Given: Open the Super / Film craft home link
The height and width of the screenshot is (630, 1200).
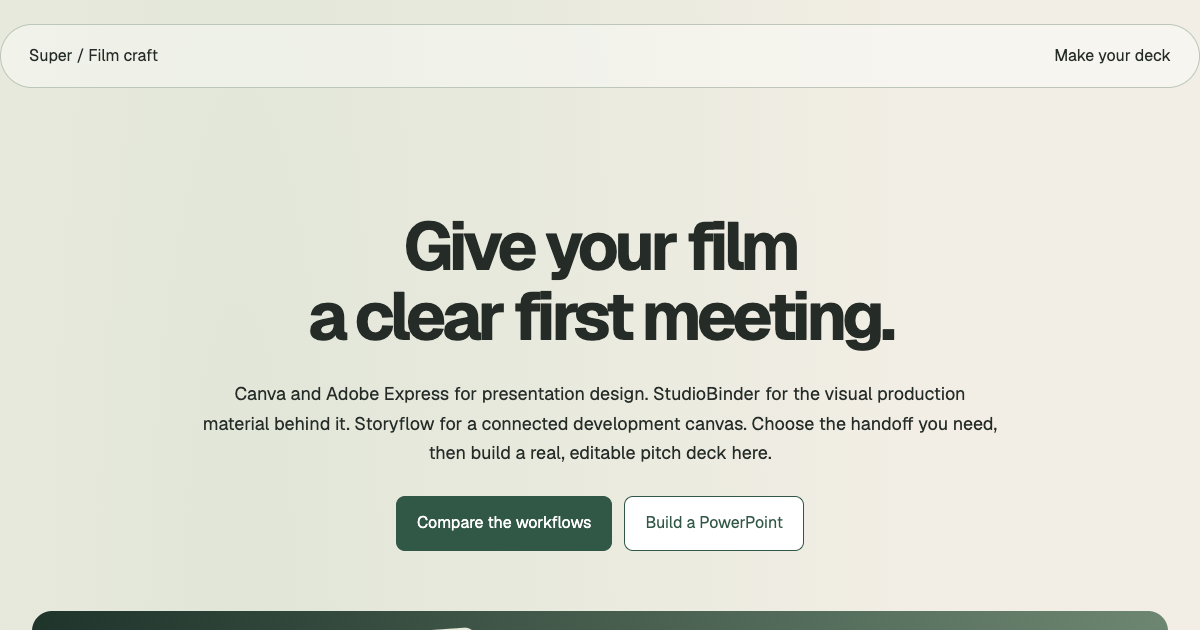Looking at the screenshot, I should [x=93, y=56].
